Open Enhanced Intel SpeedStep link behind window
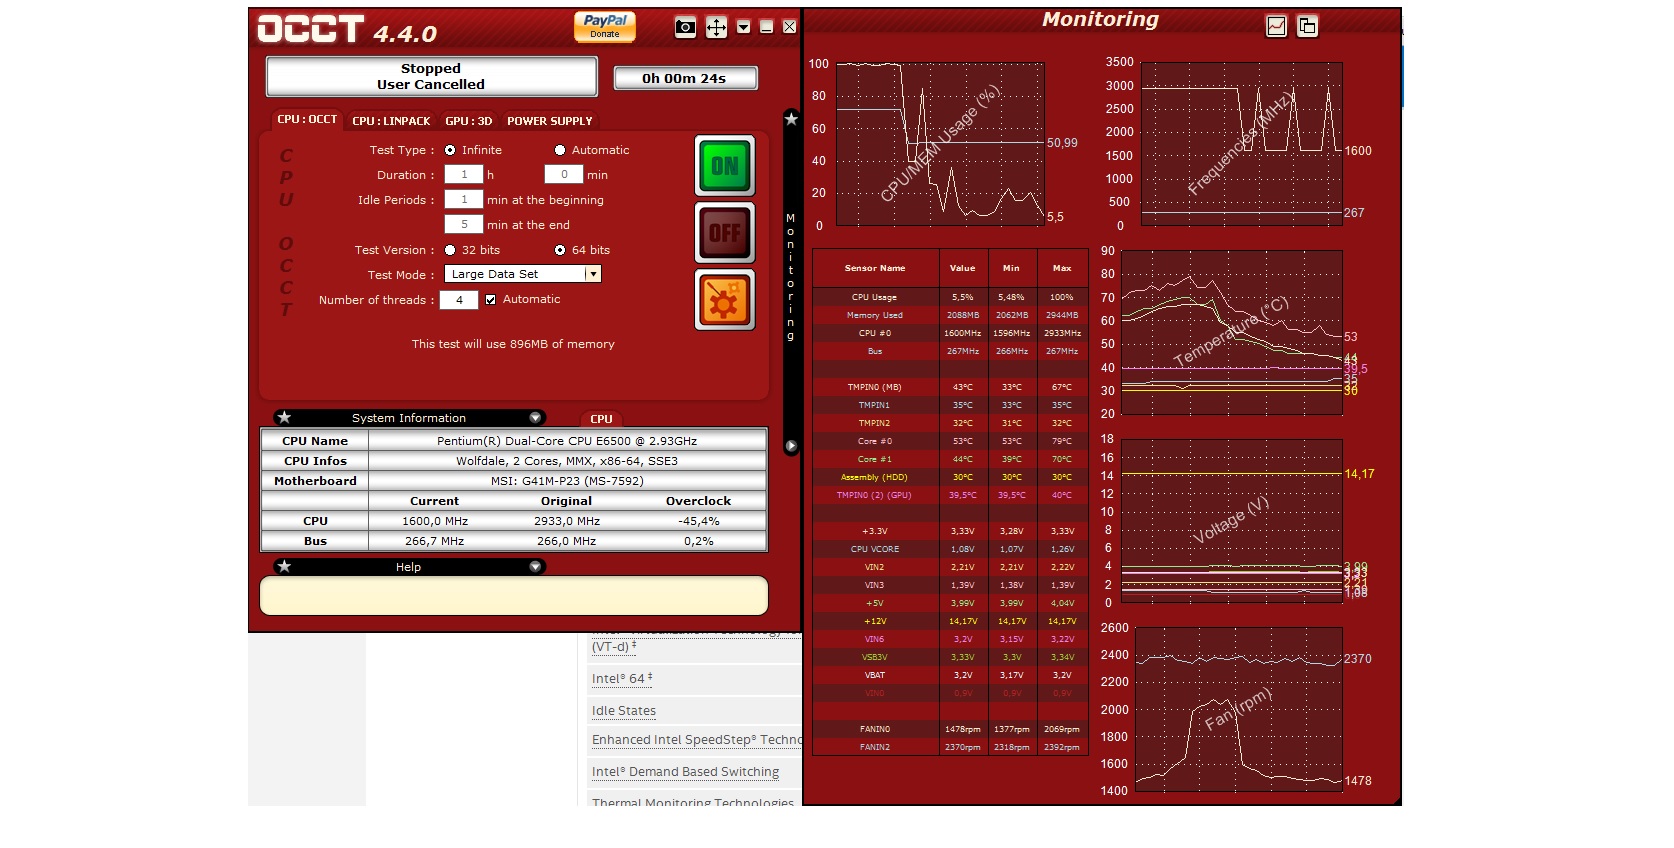 click(x=697, y=740)
